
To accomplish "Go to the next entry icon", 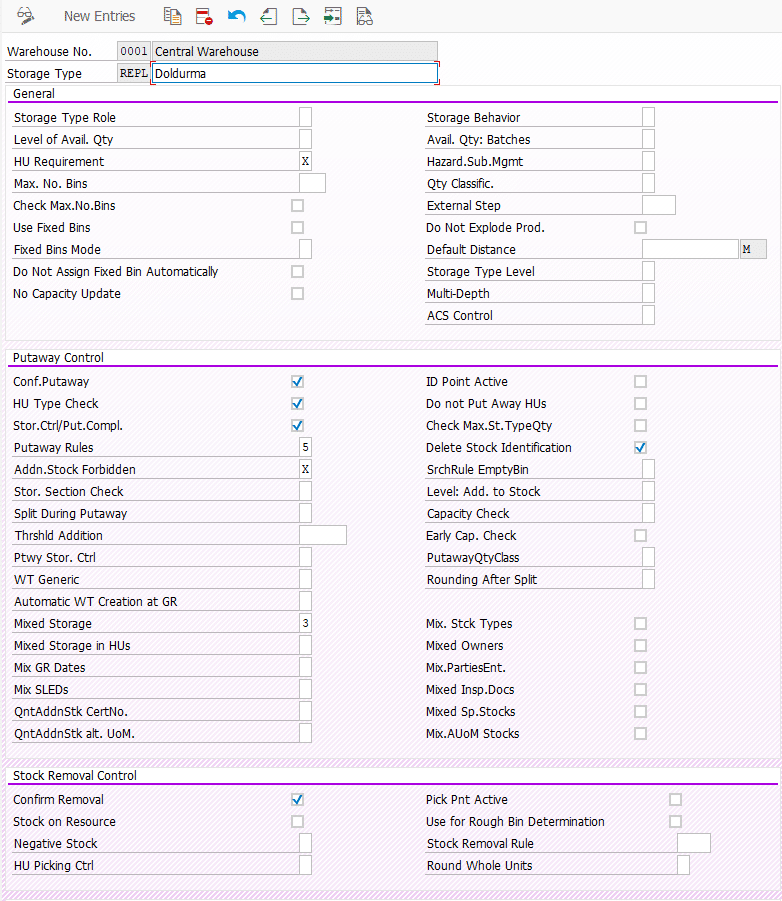I will coord(300,16).
